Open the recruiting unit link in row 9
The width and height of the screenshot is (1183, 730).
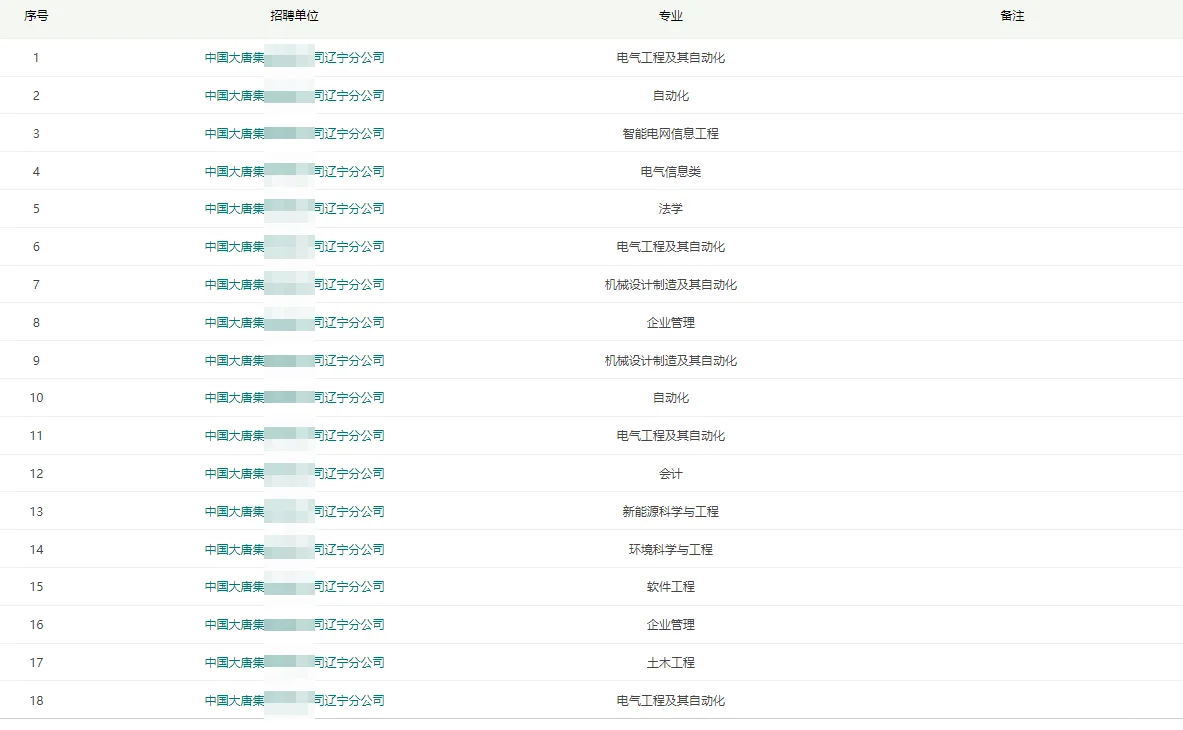point(294,360)
